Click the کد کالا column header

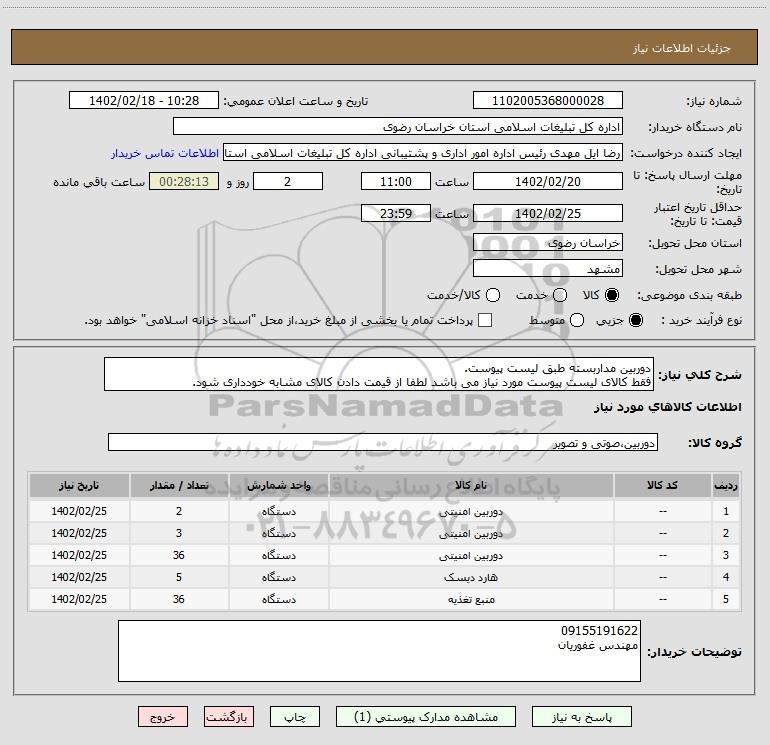(x=662, y=486)
